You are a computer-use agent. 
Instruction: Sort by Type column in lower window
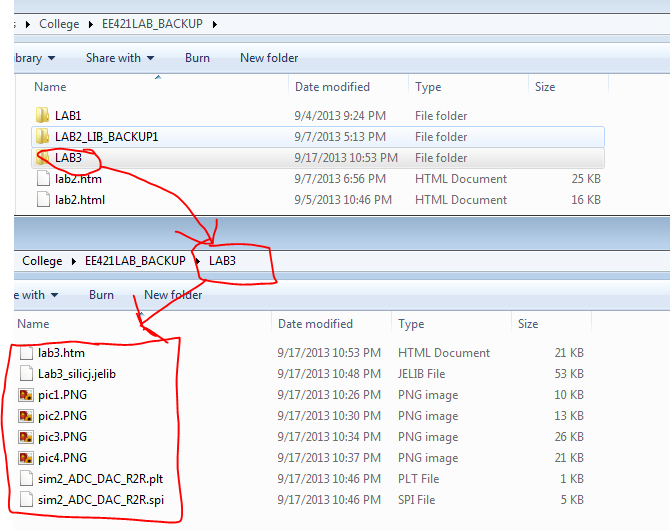coord(411,324)
